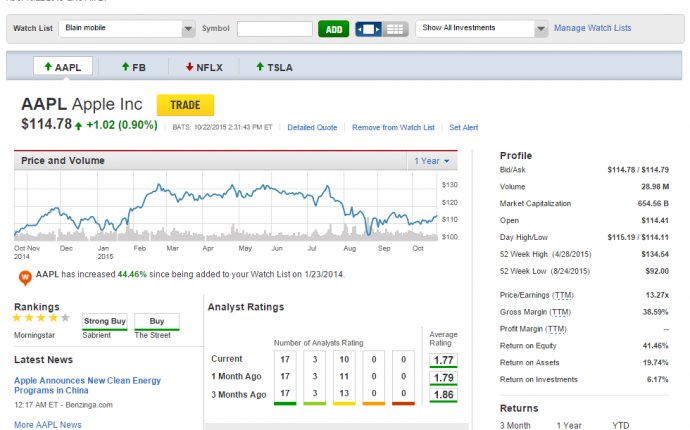Click the red analyst rating bar
Image resolution: width=690 pixels, height=430 pixels.
(x=403, y=403)
